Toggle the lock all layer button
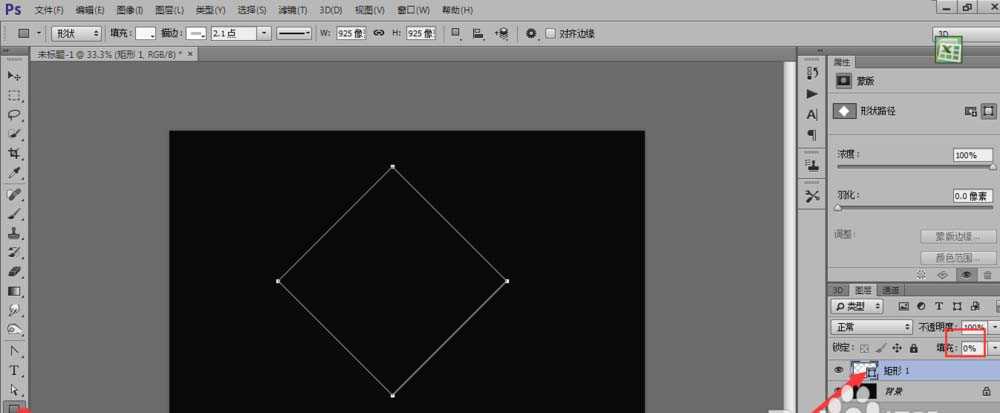This screenshot has height=413, width=1000. (914, 347)
